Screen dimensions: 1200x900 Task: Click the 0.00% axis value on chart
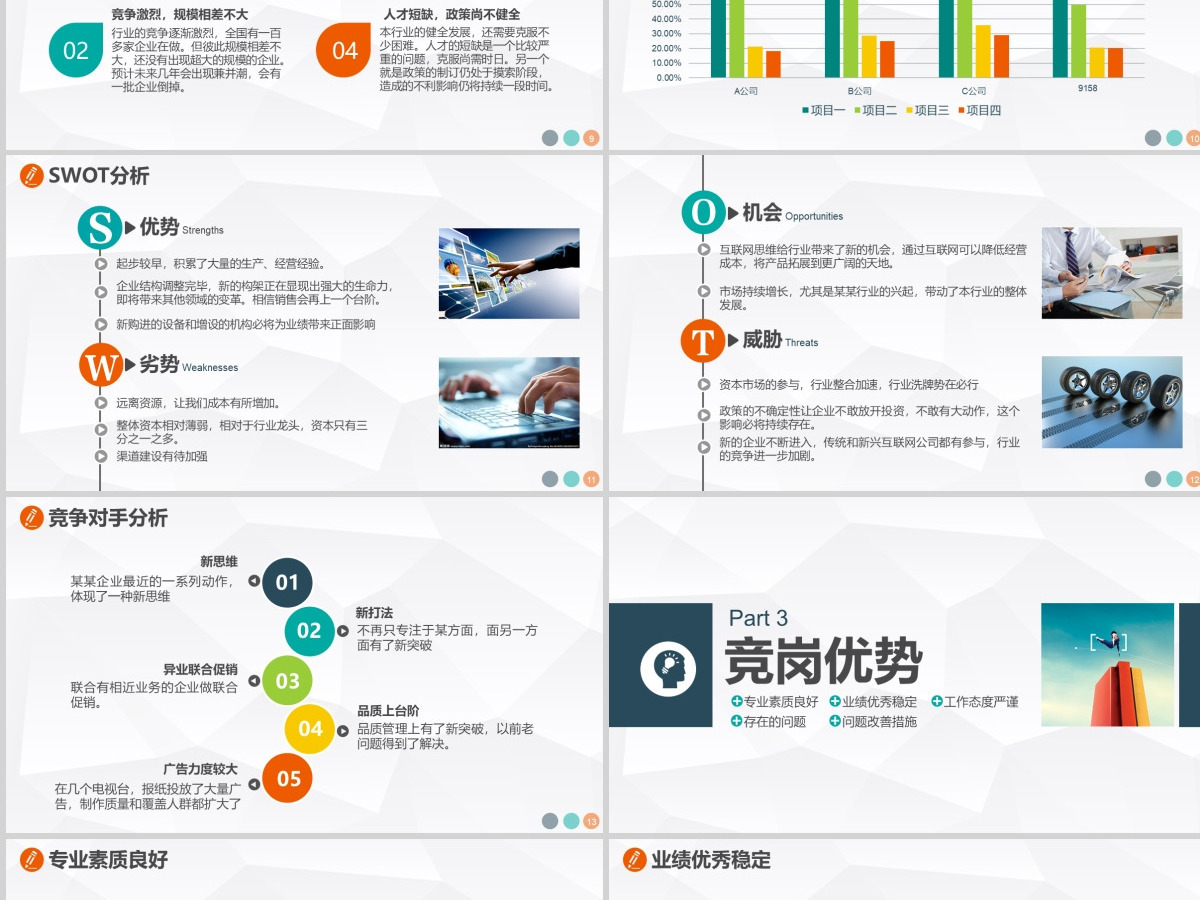[669, 77]
